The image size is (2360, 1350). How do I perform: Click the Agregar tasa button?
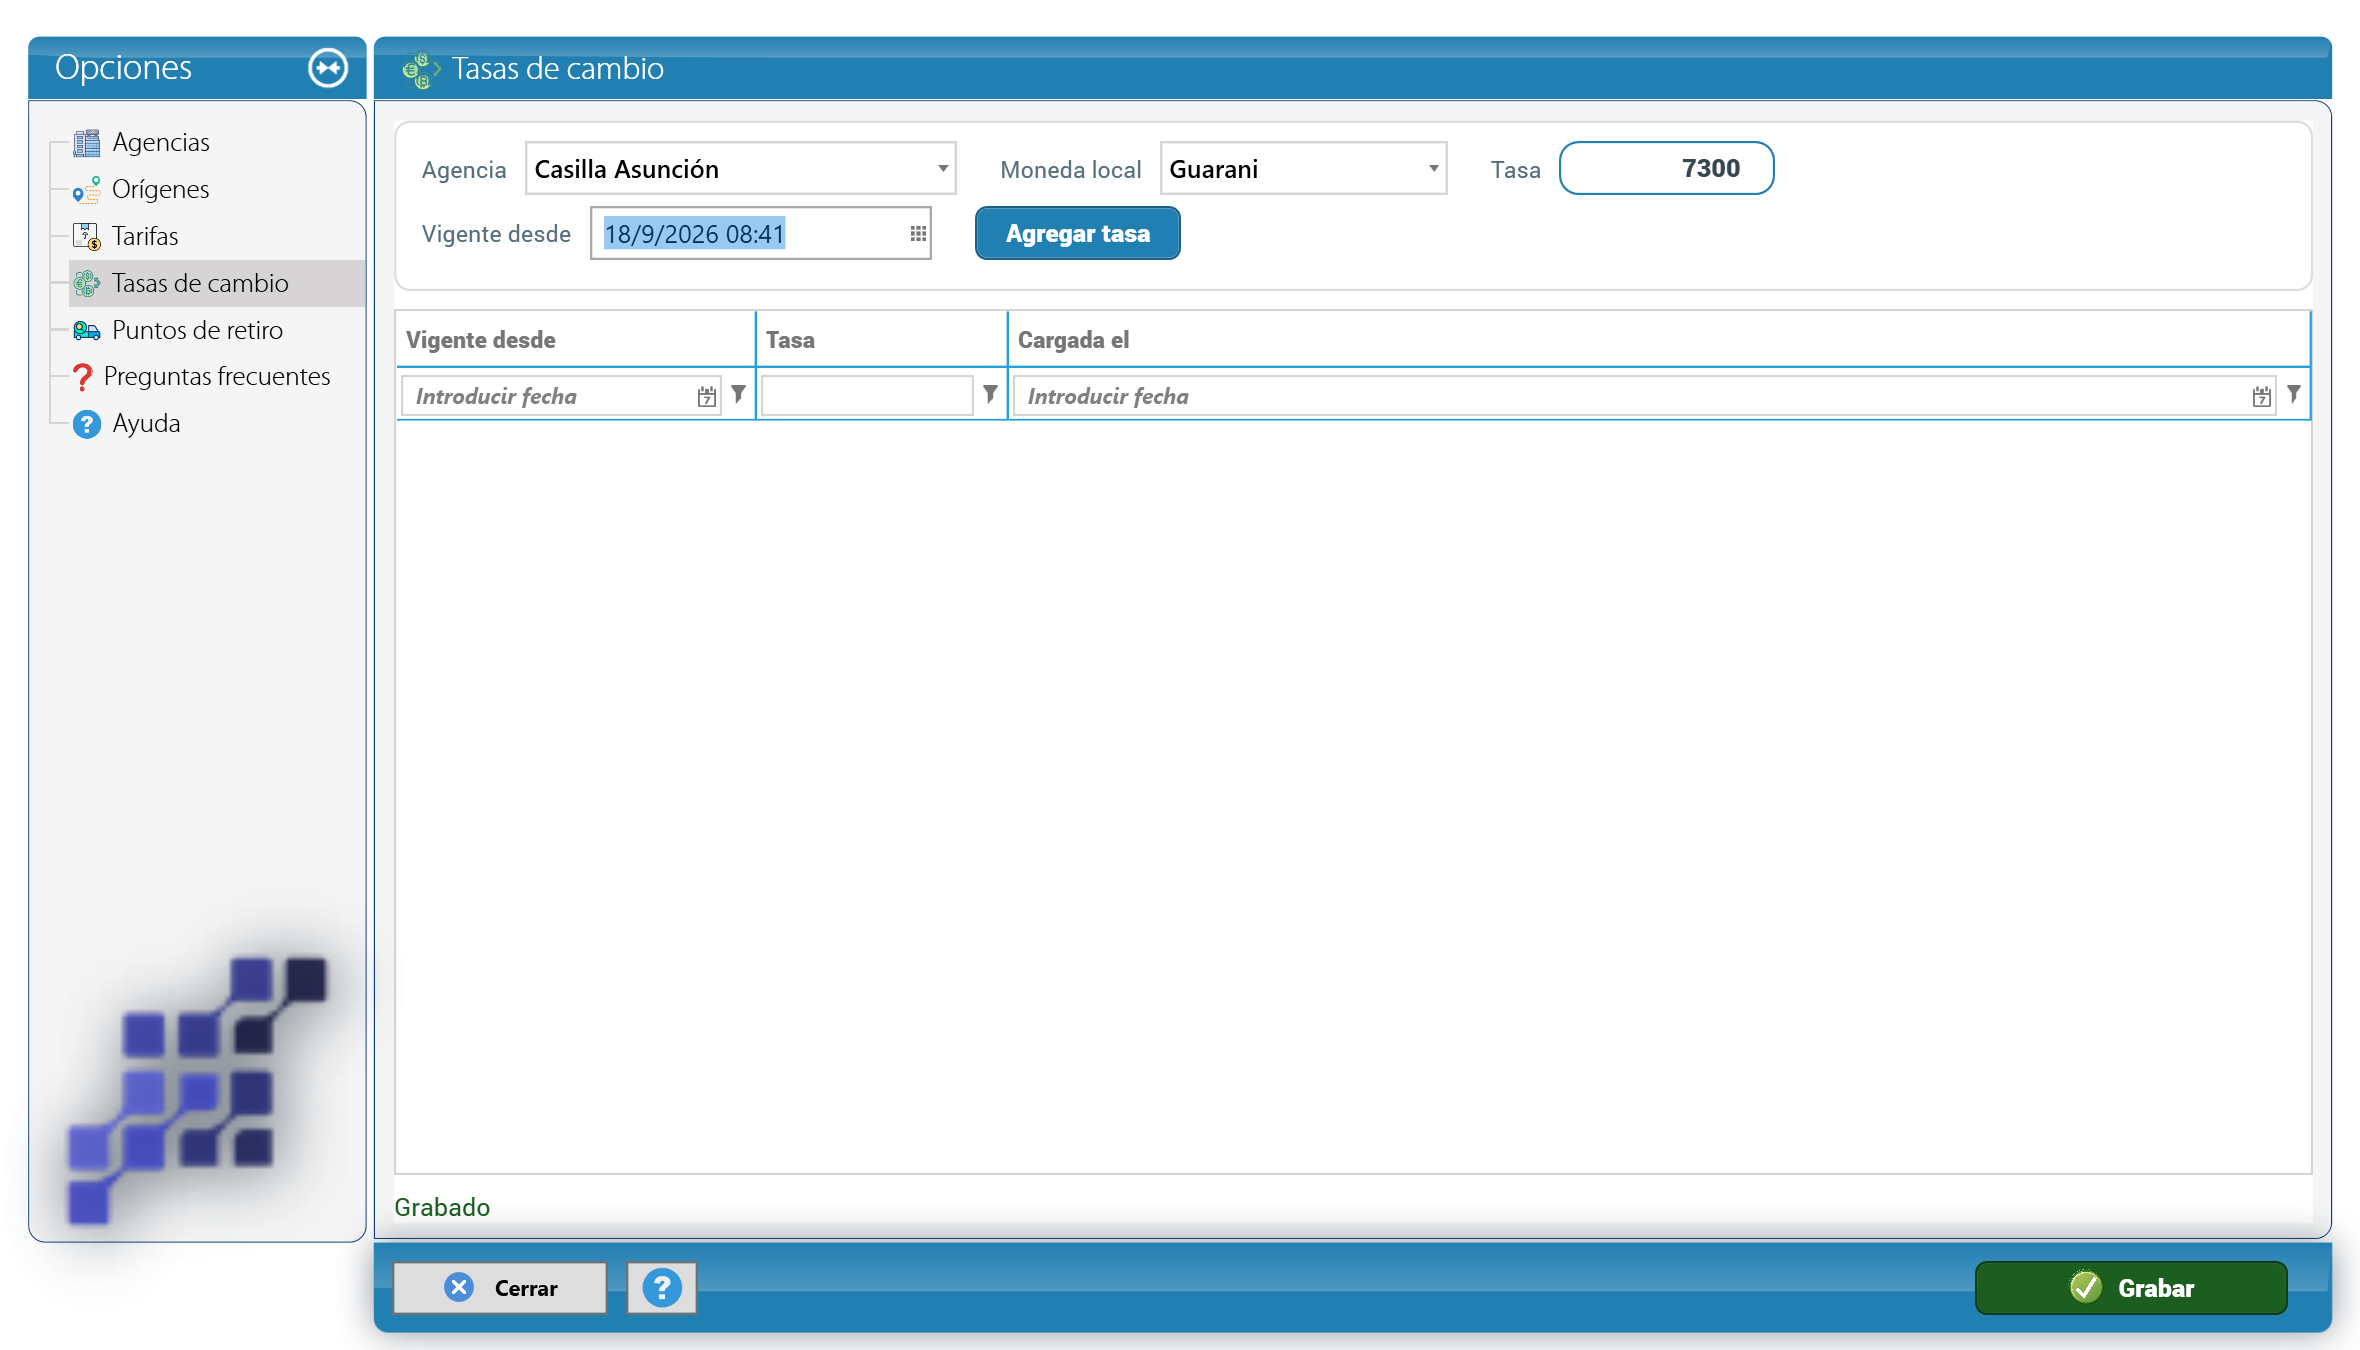click(x=1078, y=233)
